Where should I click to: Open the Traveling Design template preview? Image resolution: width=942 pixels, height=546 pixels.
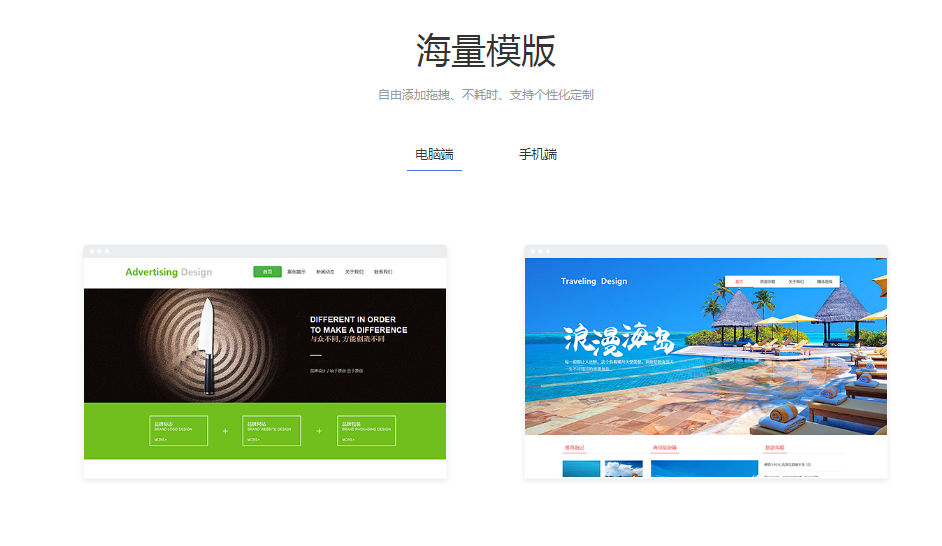tap(706, 362)
